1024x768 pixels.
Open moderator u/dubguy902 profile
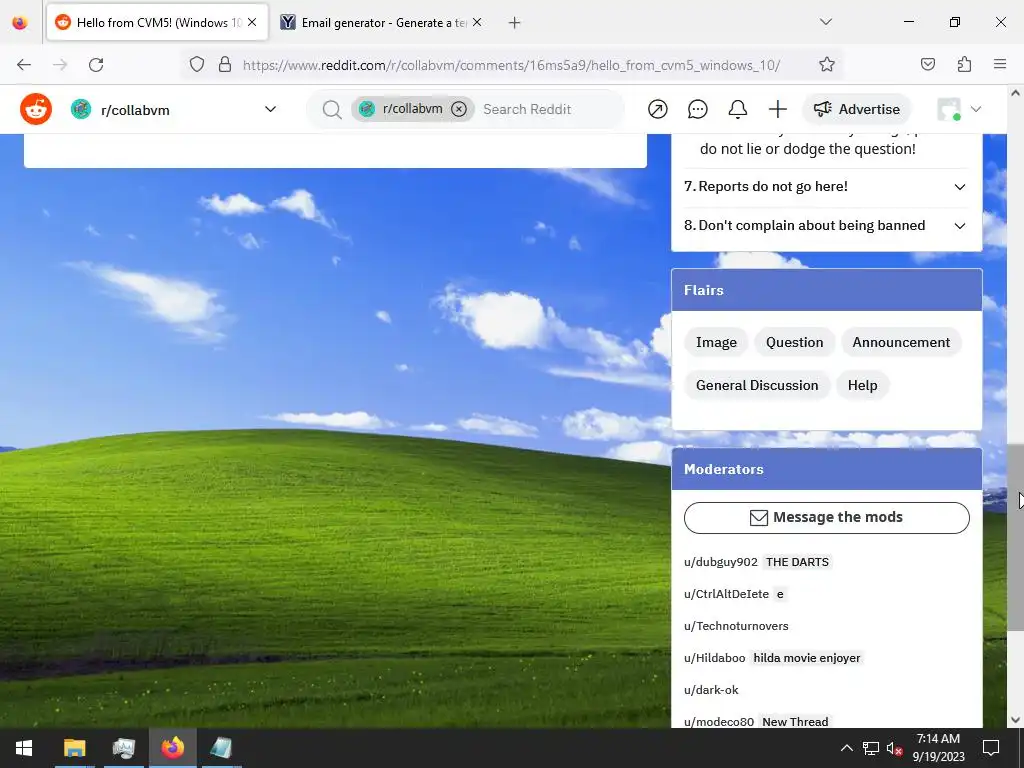point(721,562)
